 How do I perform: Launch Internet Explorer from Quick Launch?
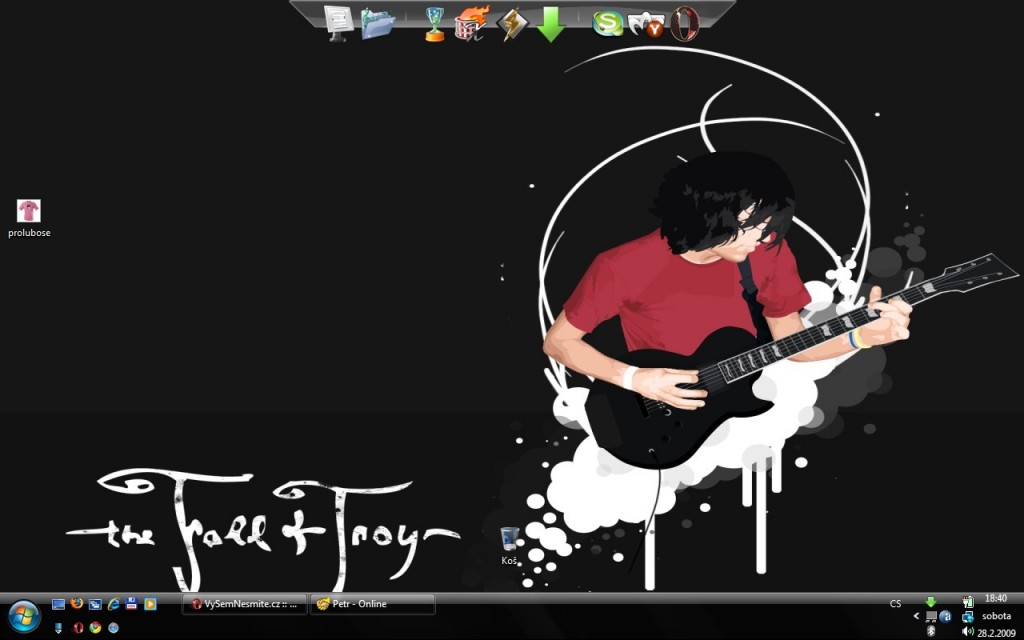pos(113,604)
